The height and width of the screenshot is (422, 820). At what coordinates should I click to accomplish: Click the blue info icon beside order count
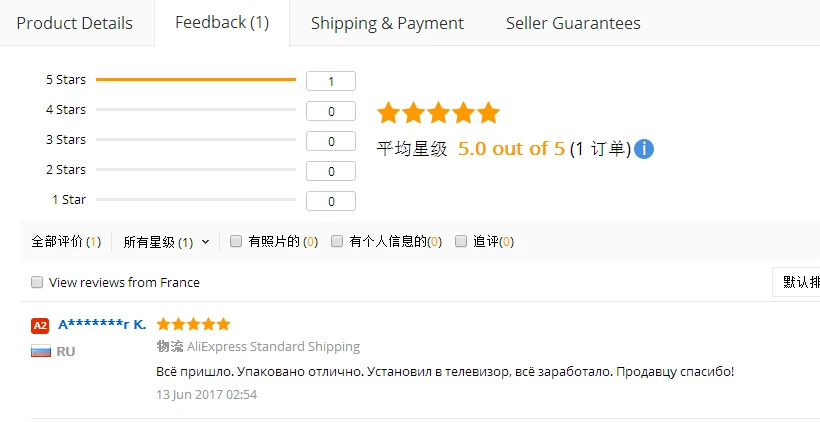click(644, 149)
